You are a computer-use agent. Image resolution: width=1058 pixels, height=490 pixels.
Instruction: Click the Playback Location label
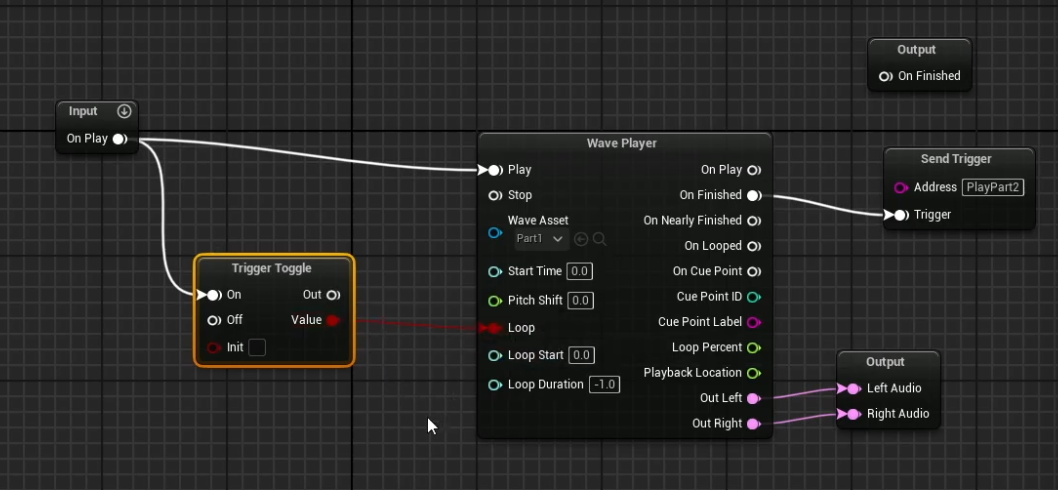click(x=692, y=373)
